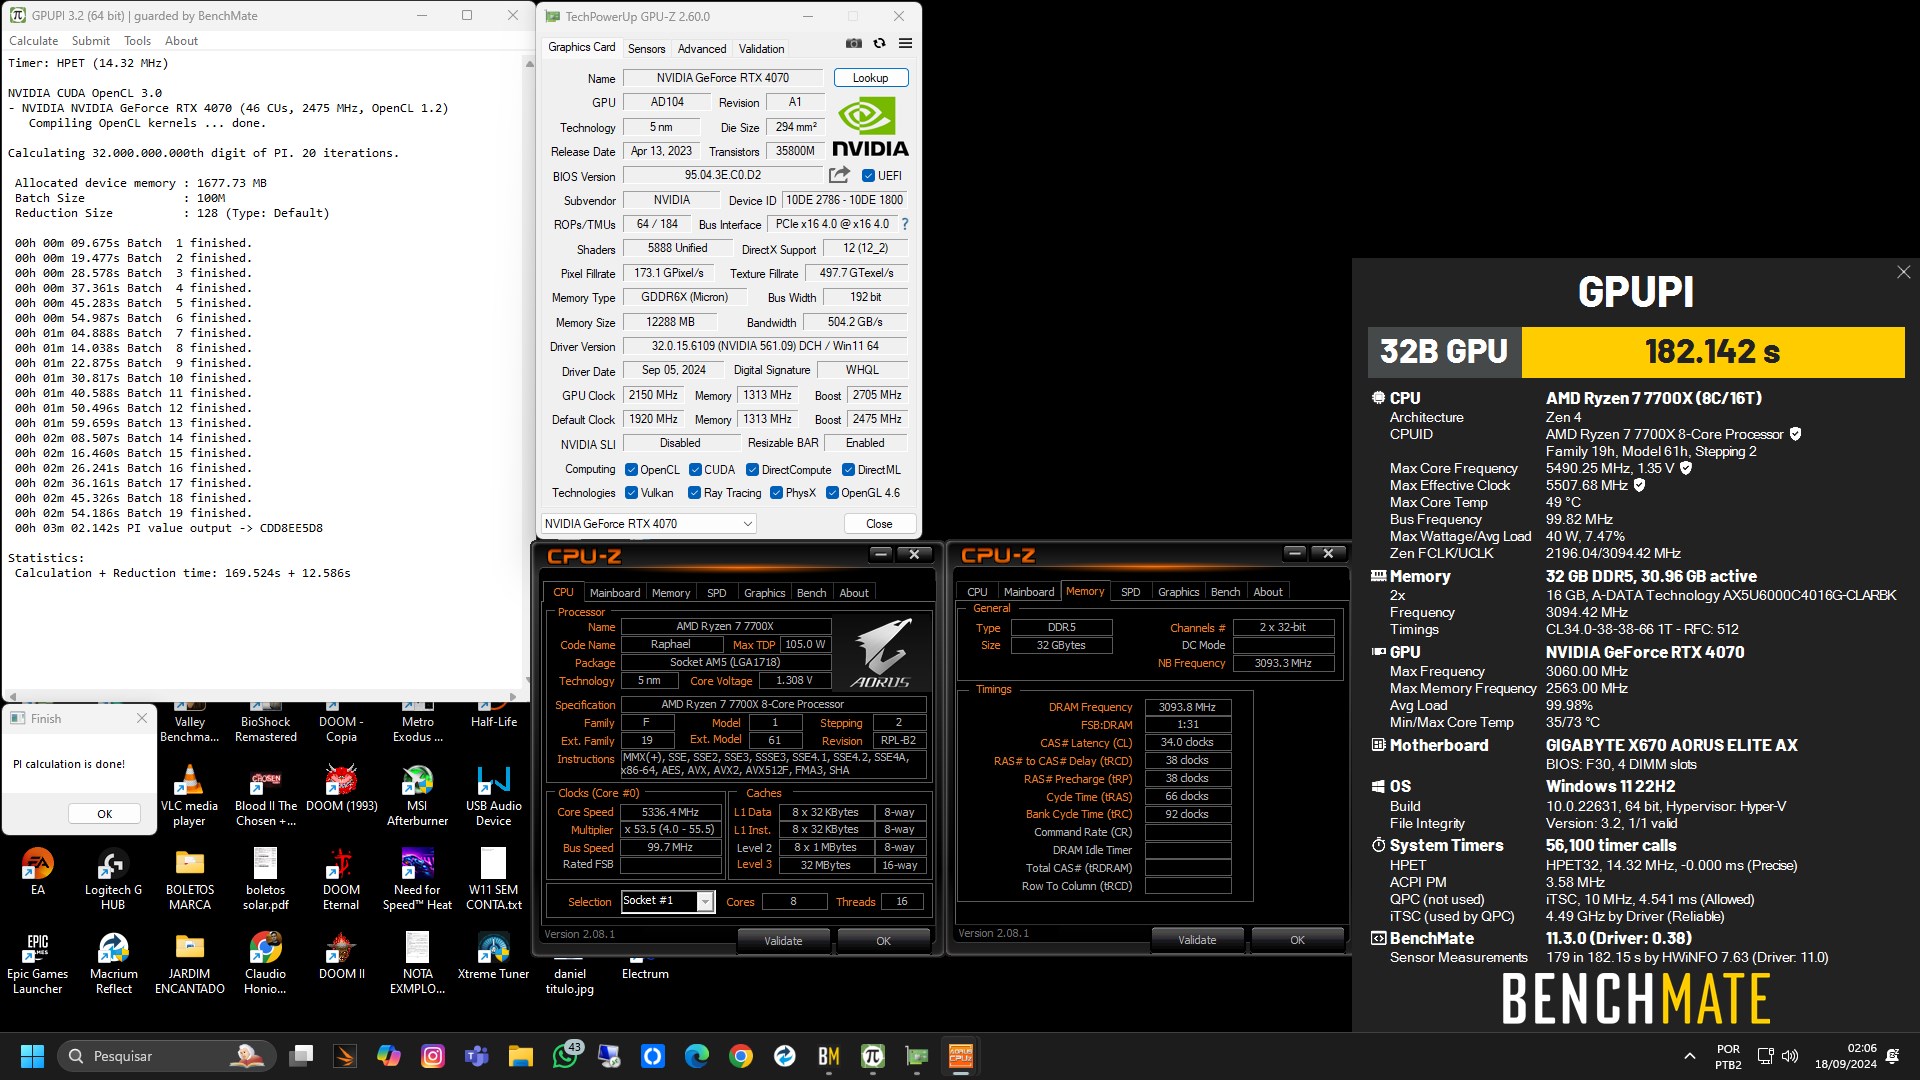Click the GPUPI output horizontal scrollbar

(262, 696)
